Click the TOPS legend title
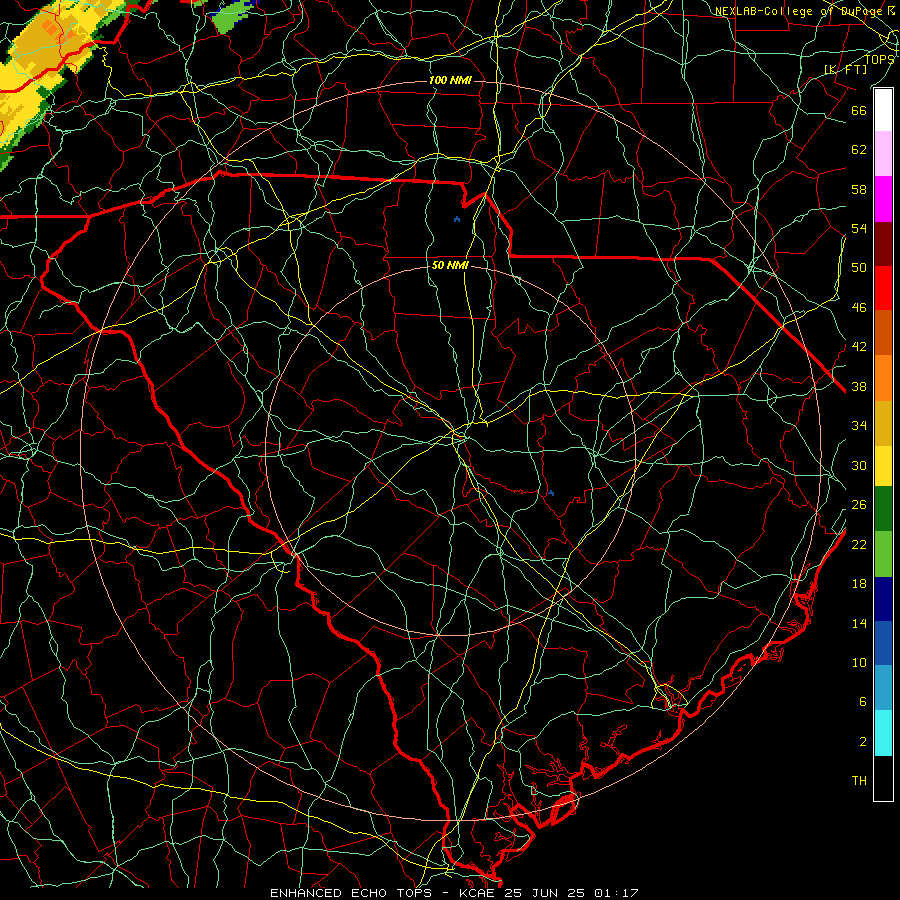900x900 pixels. click(879, 59)
